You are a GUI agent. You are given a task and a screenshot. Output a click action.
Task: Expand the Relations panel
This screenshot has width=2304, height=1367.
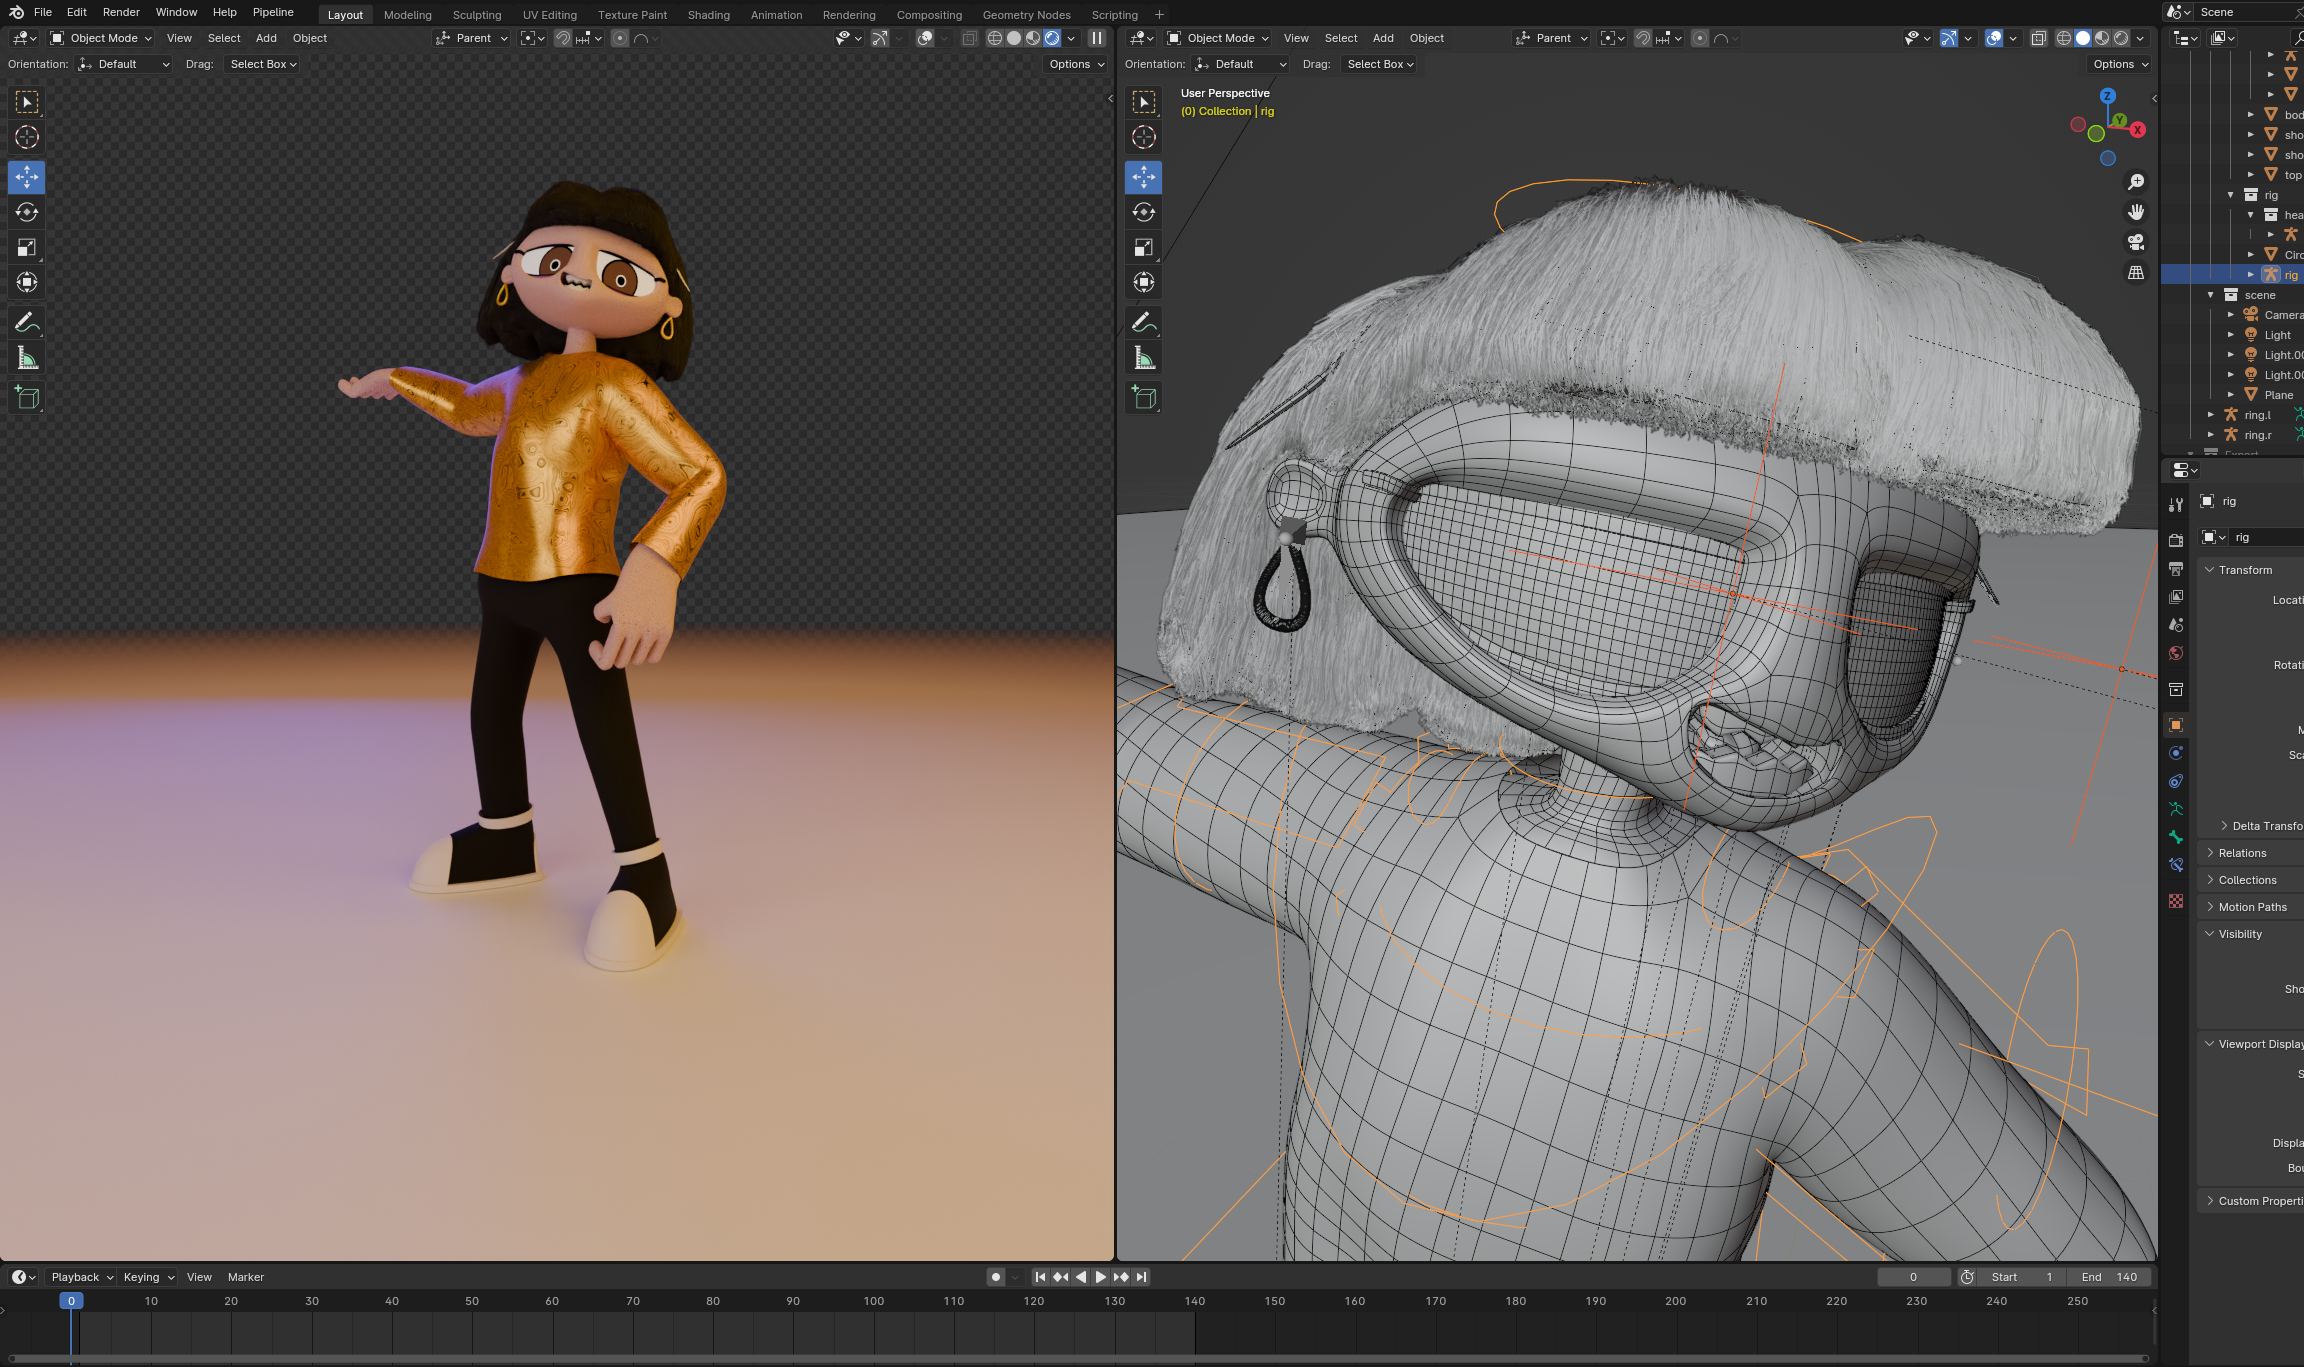coord(2242,853)
